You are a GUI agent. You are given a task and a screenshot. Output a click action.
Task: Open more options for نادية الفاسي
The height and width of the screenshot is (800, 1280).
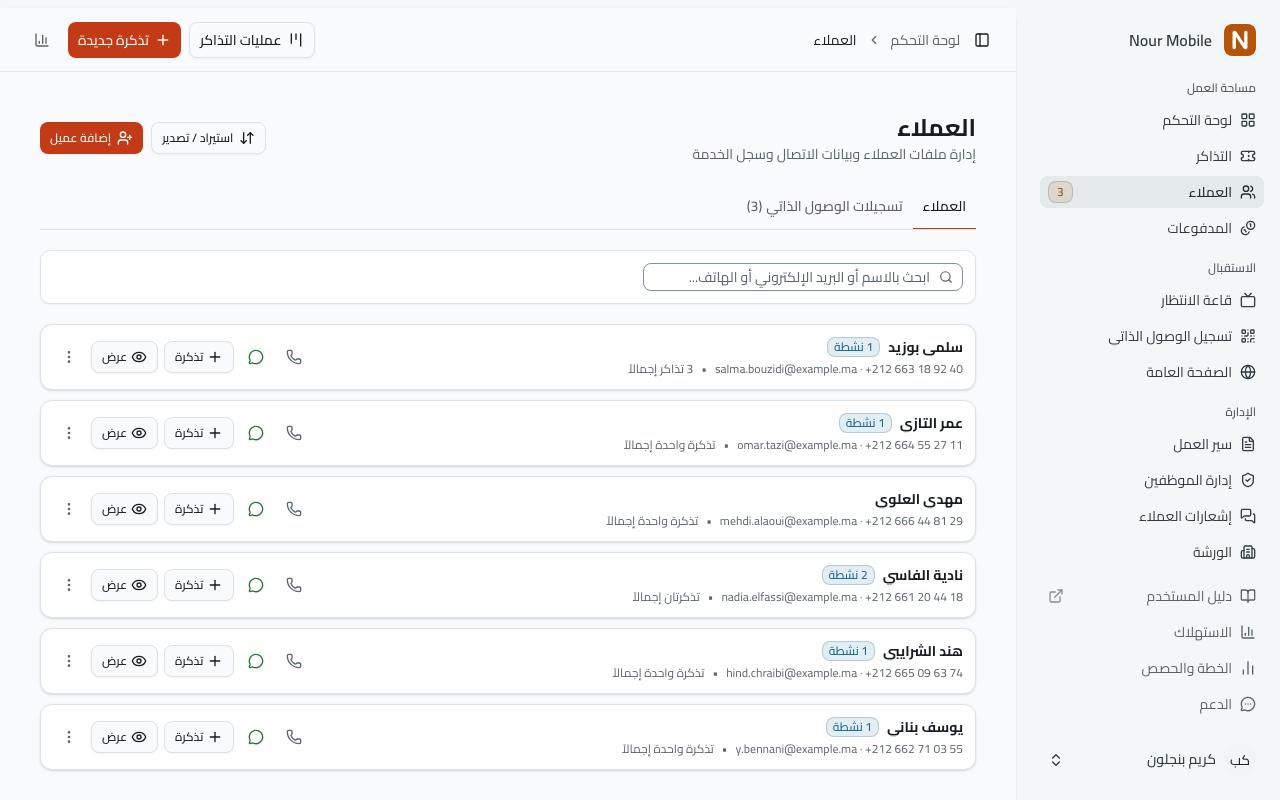pyautogui.click(x=69, y=585)
